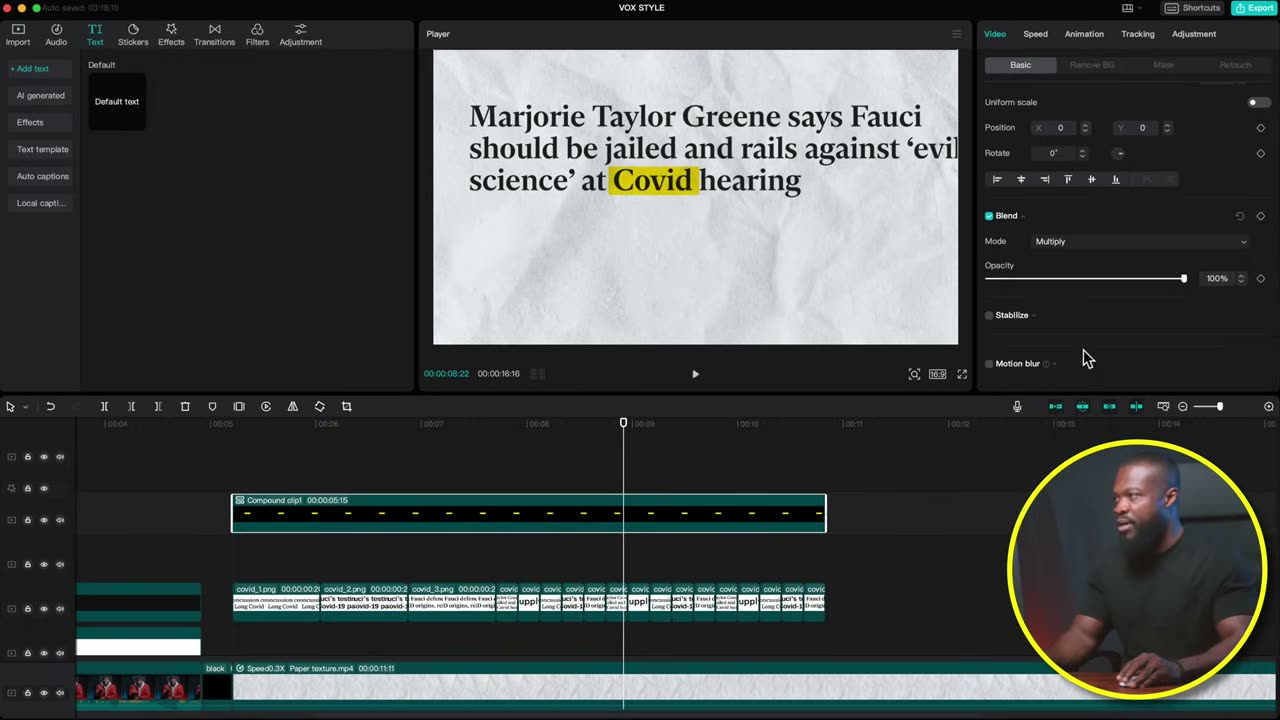Screen dimensions: 1280x720
Task: Open the selection tool dropdown arrow
Action: point(25,407)
